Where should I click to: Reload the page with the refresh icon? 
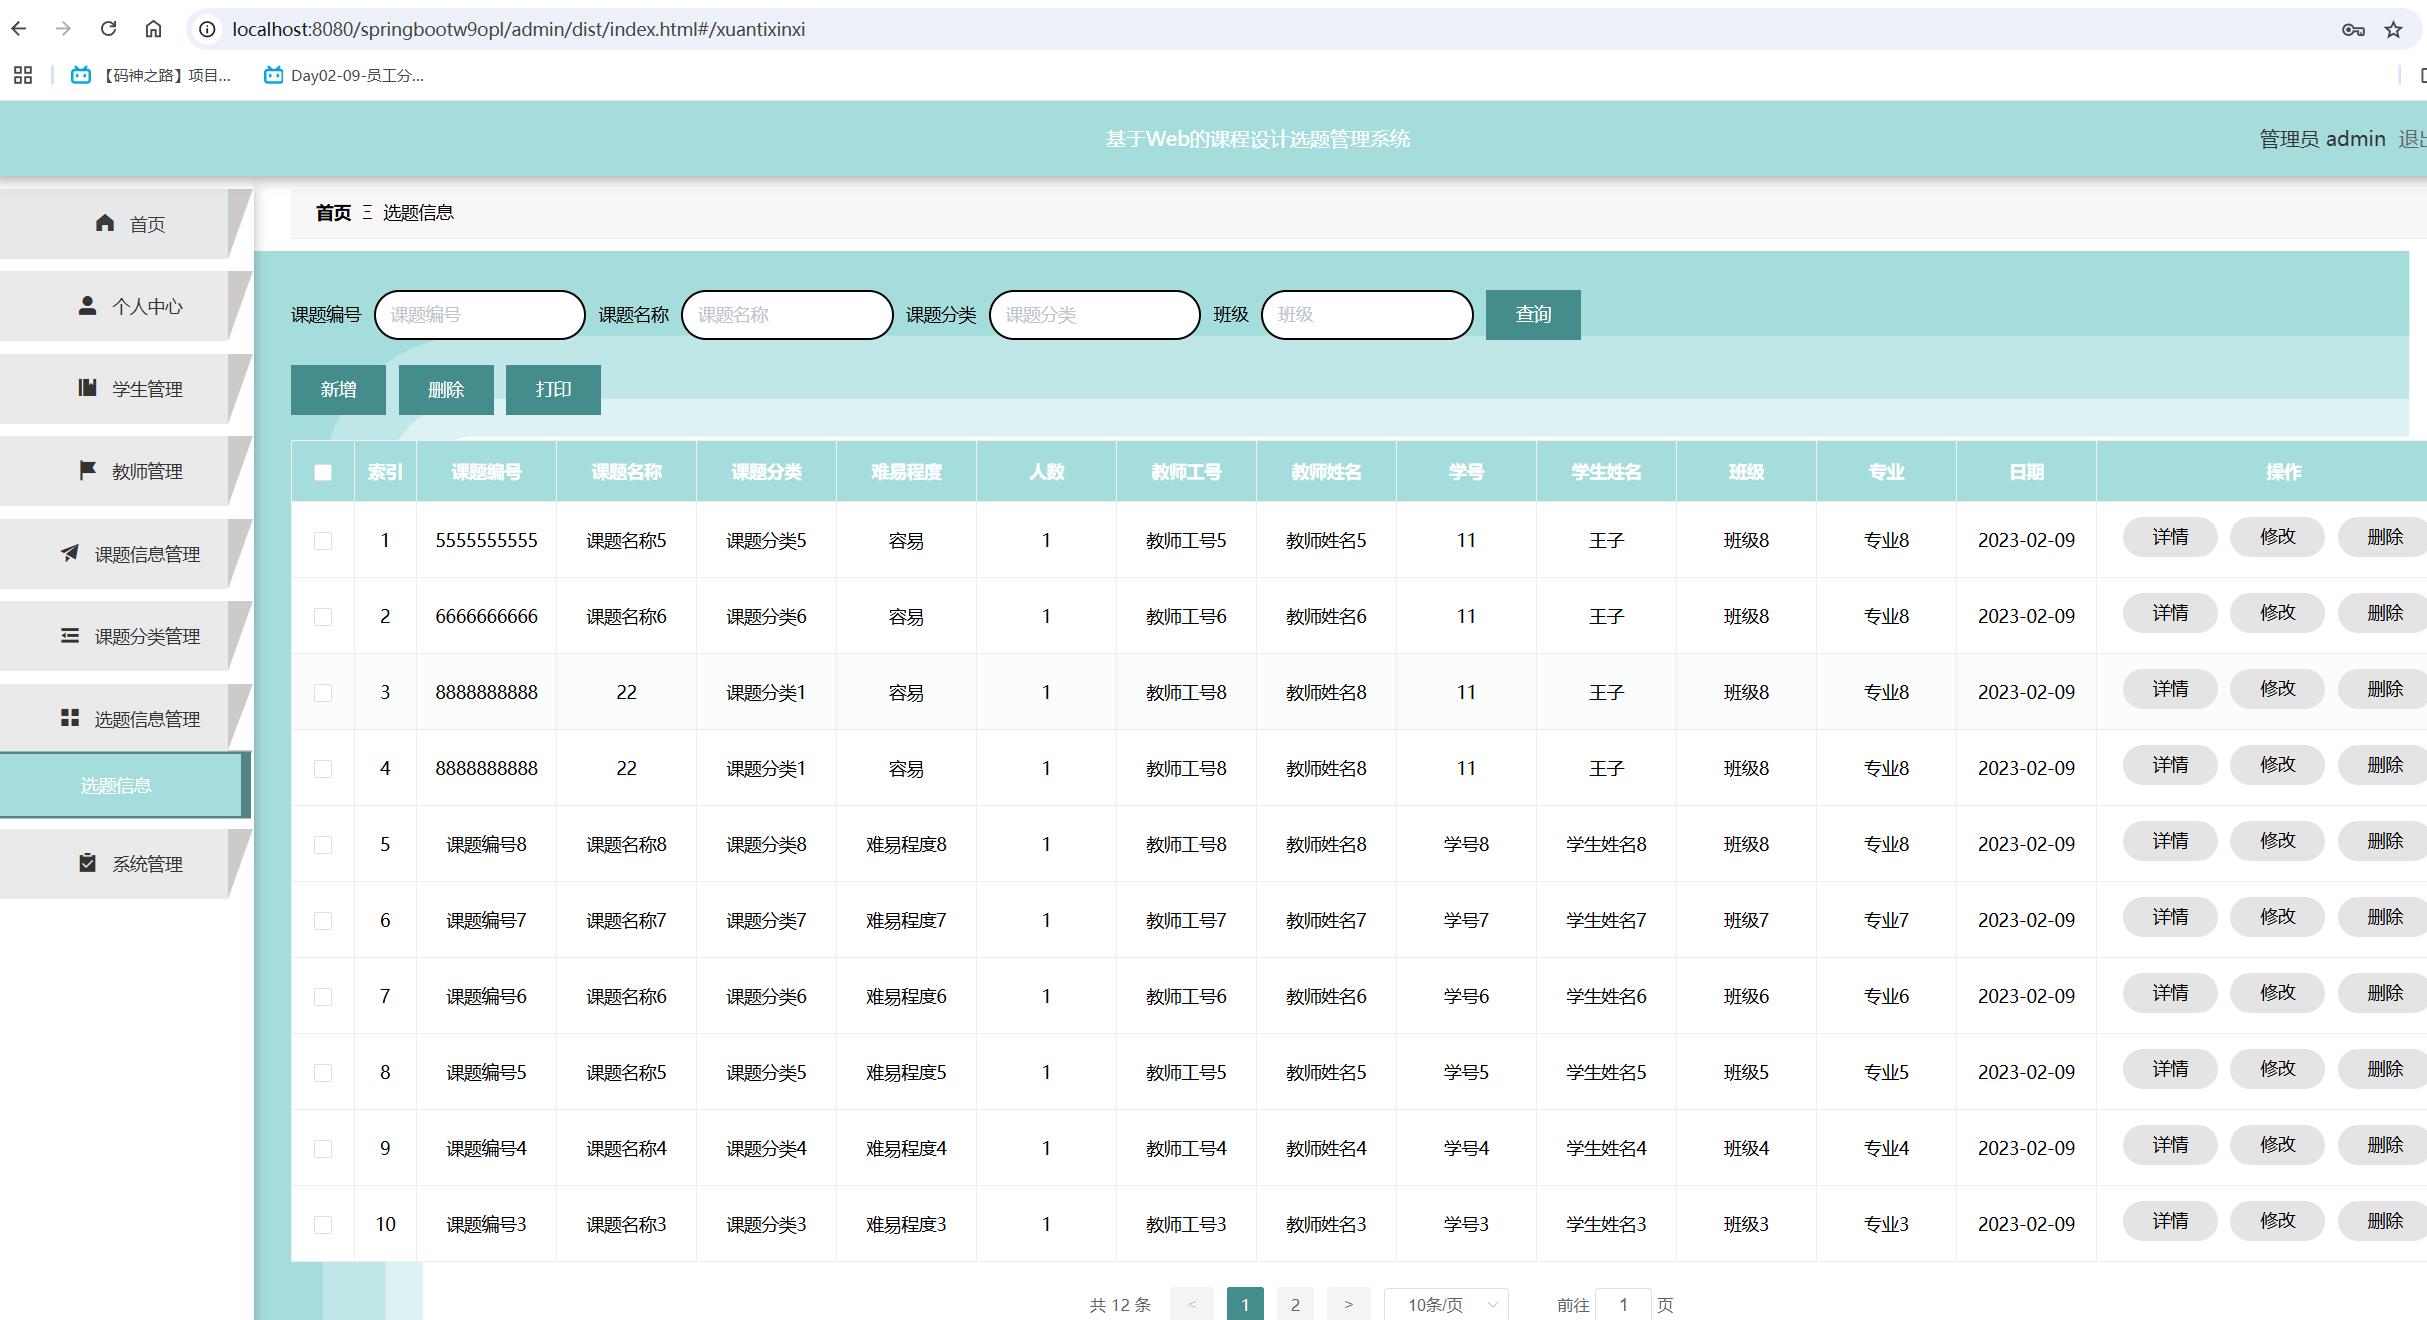[x=108, y=29]
